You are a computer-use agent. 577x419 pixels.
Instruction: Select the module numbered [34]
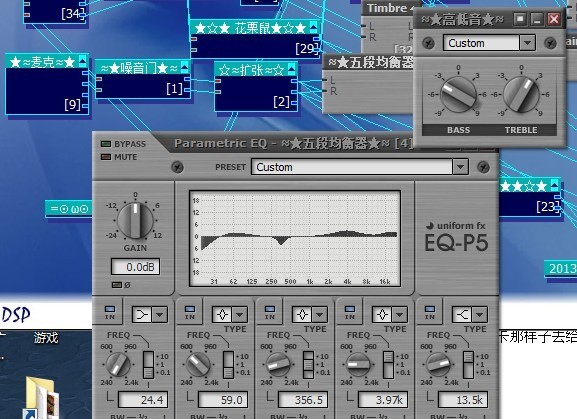point(56,11)
